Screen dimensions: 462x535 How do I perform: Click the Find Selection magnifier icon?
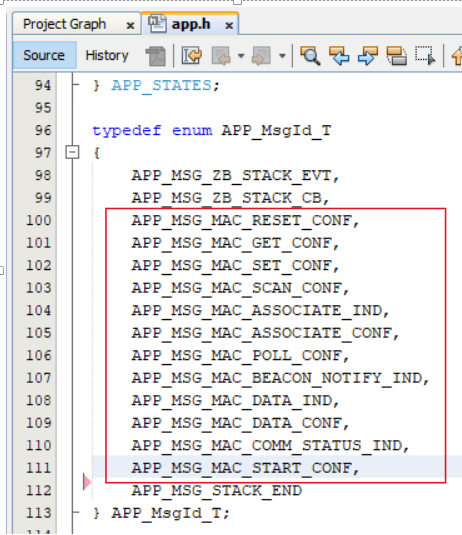click(310, 56)
